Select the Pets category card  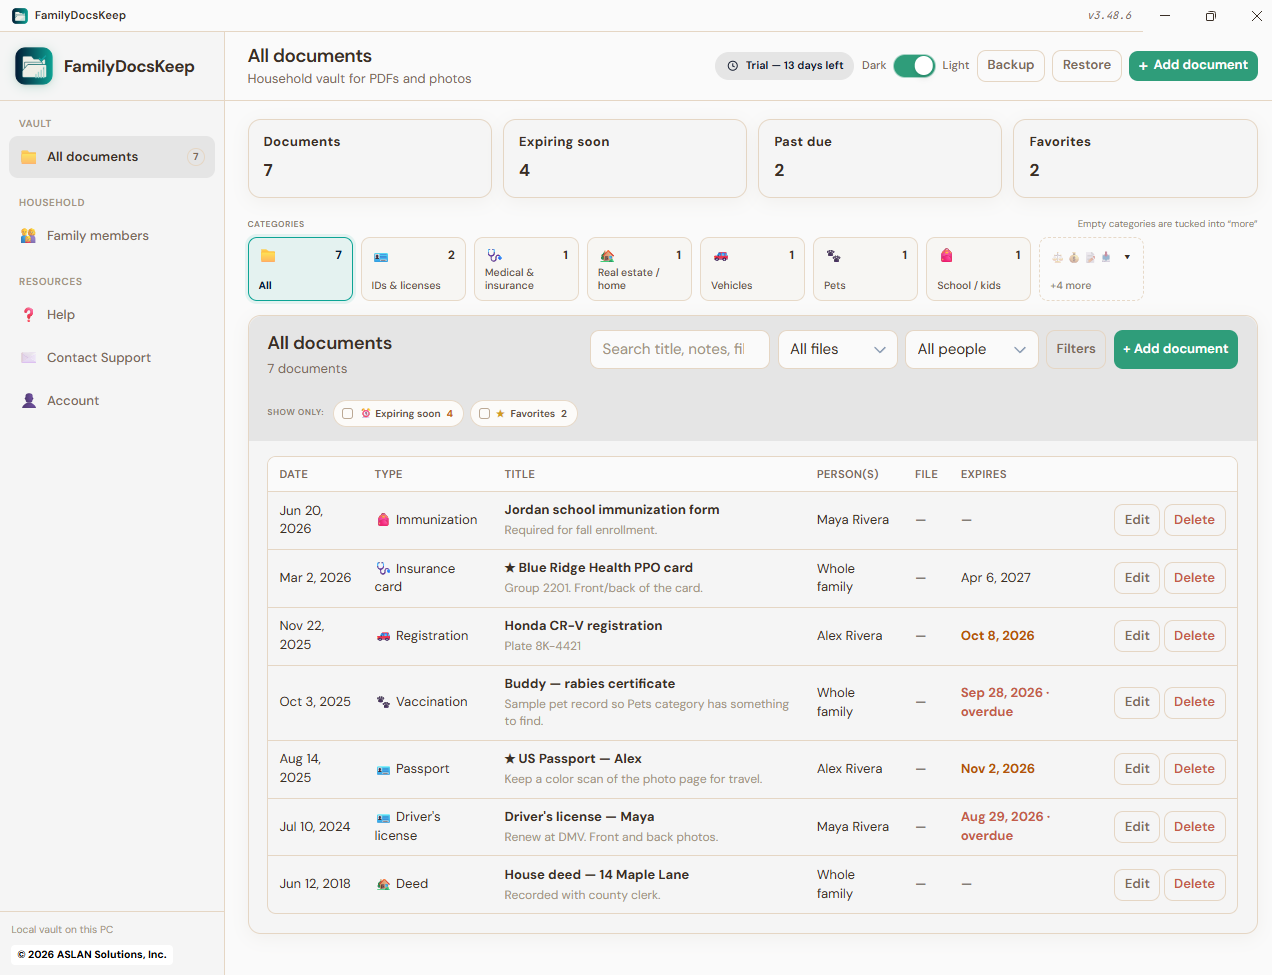click(865, 269)
